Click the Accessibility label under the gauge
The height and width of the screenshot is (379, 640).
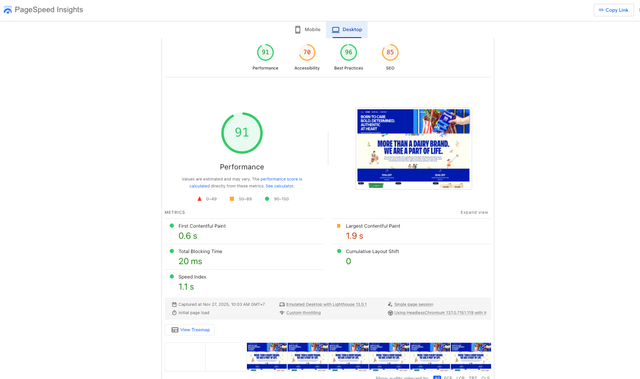click(x=307, y=68)
